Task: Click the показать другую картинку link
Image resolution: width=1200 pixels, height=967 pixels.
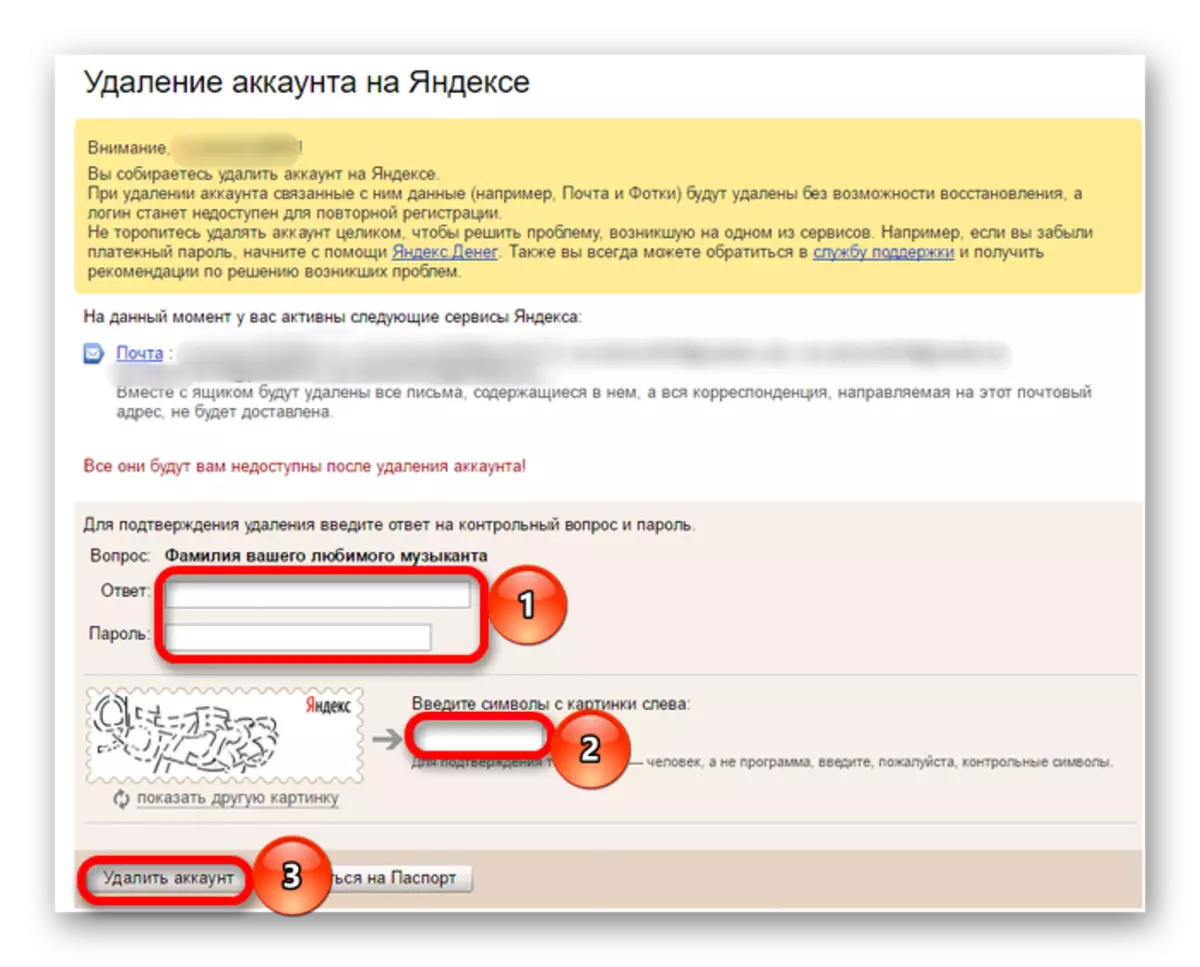Action: [x=237, y=798]
